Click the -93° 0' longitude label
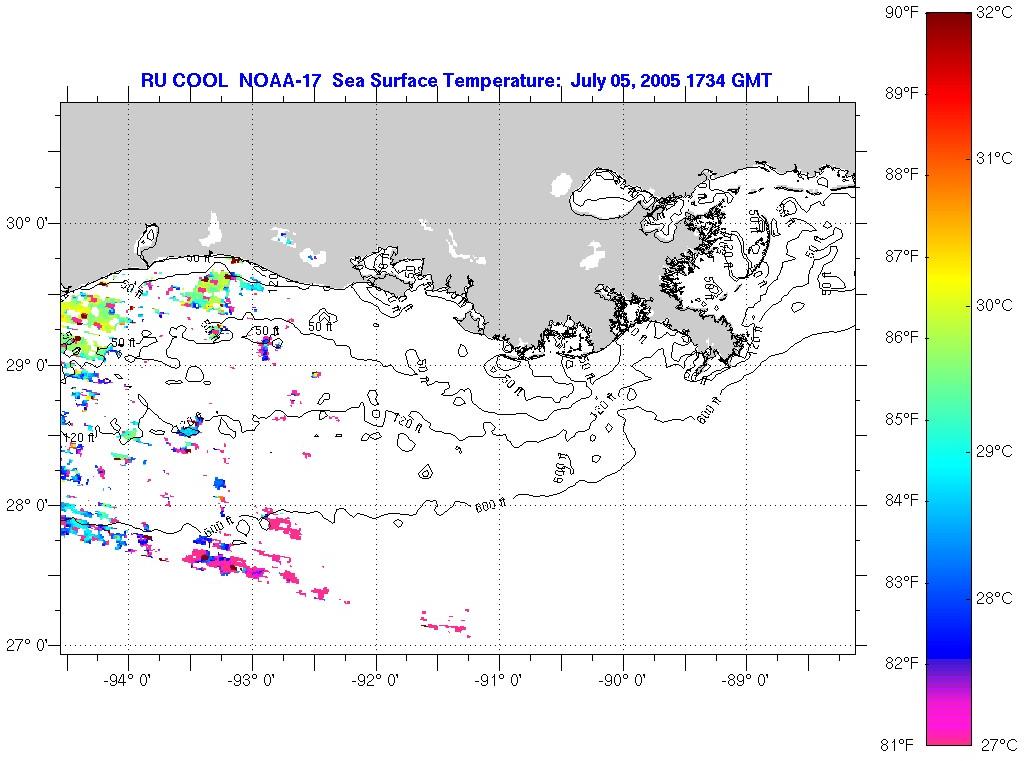The width and height of the screenshot is (1024, 761). coord(252,680)
